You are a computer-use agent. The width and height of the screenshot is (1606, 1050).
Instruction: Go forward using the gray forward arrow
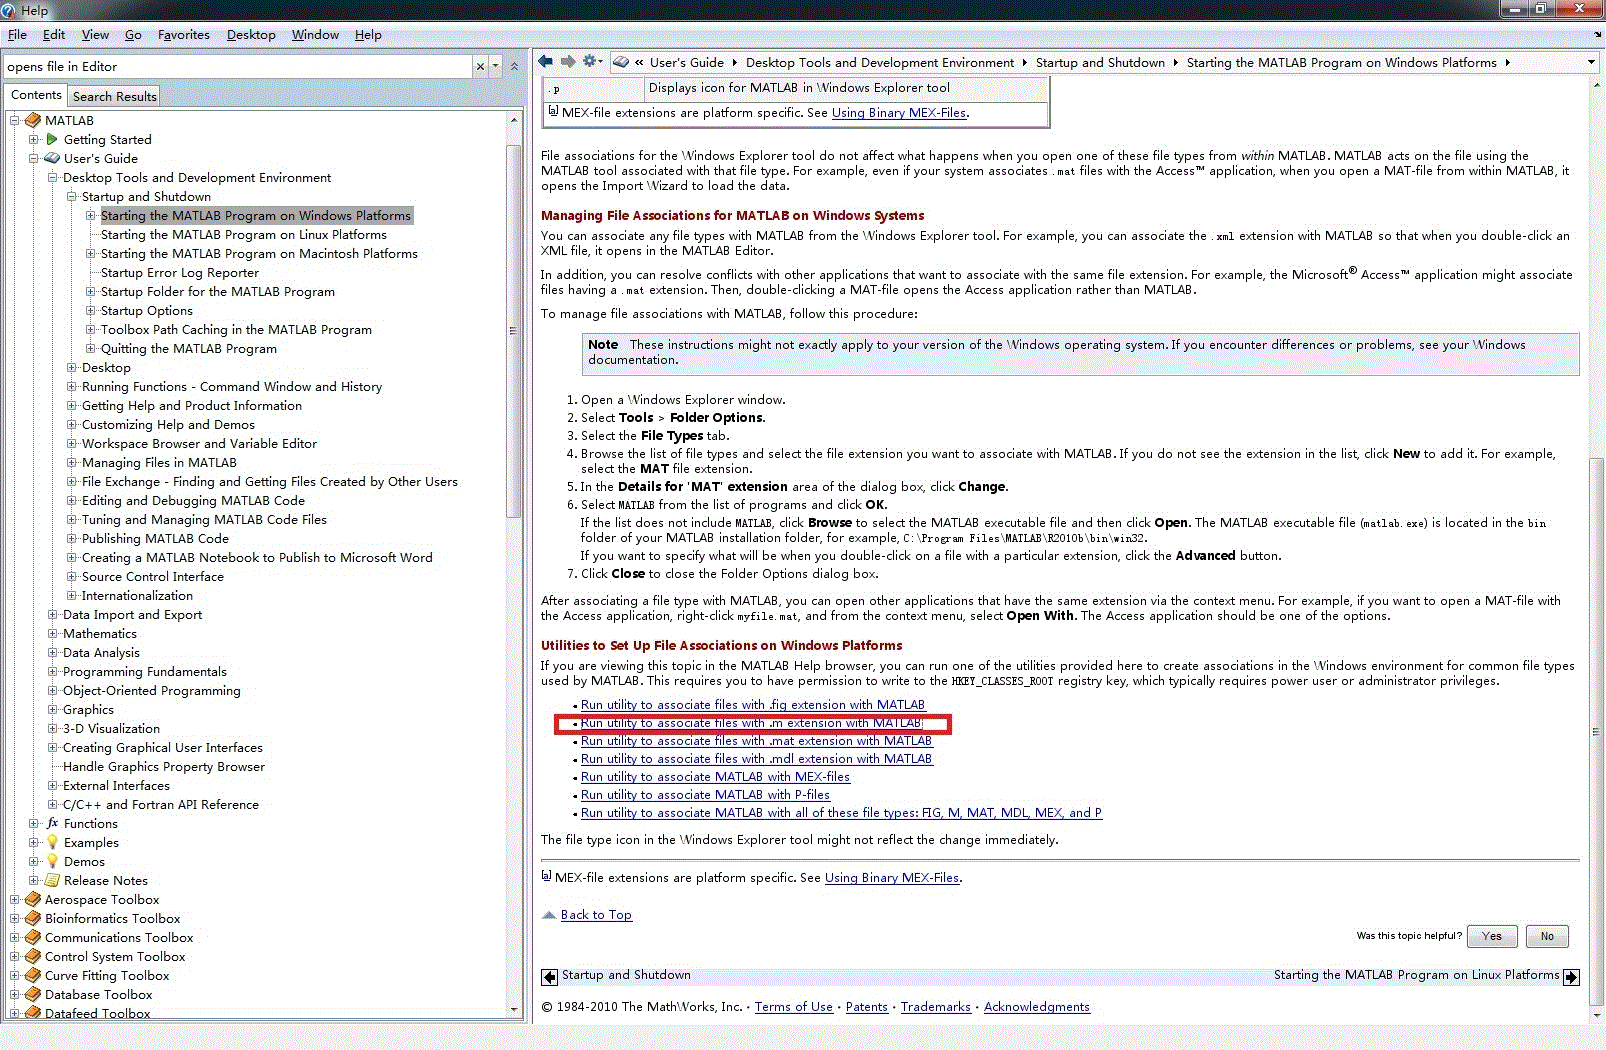coord(568,62)
